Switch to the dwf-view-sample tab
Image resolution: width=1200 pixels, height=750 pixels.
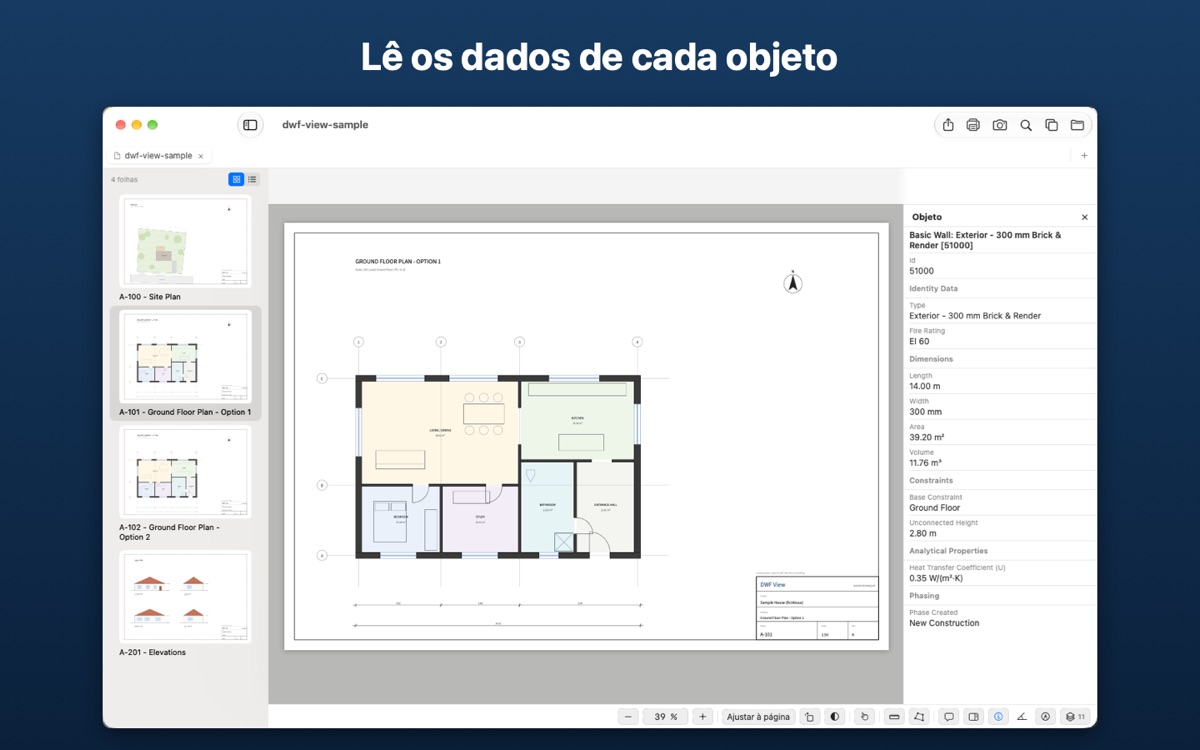tap(158, 156)
